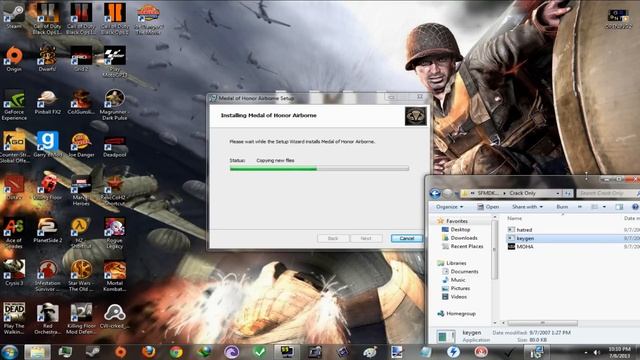Click the Windows Start orb
The image size is (640, 360).
(x=10, y=351)
